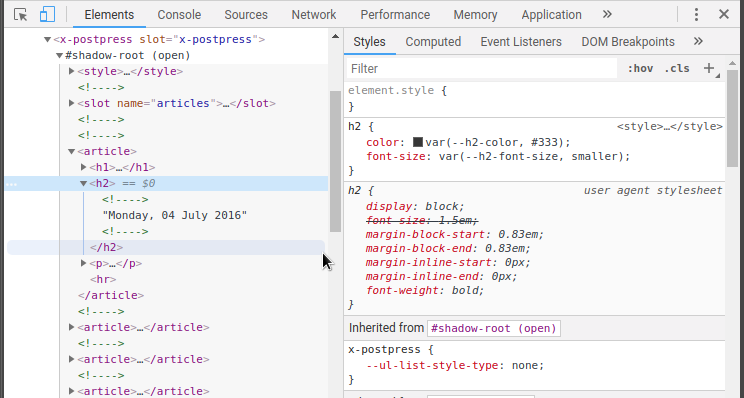
Task: Expand the first collapsed article node
Action: click(x=71, y=327)
